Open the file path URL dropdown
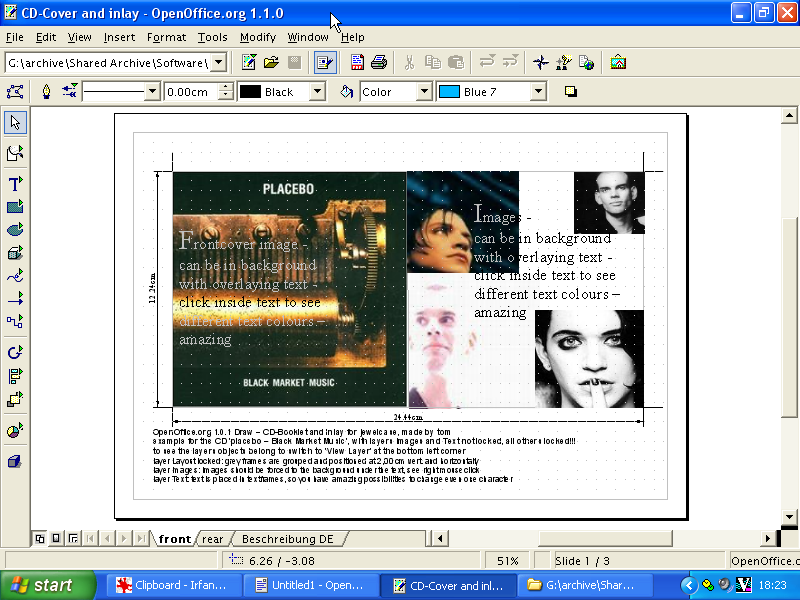The width and height of the screenshot is (800, 600). tap(219, 63)
